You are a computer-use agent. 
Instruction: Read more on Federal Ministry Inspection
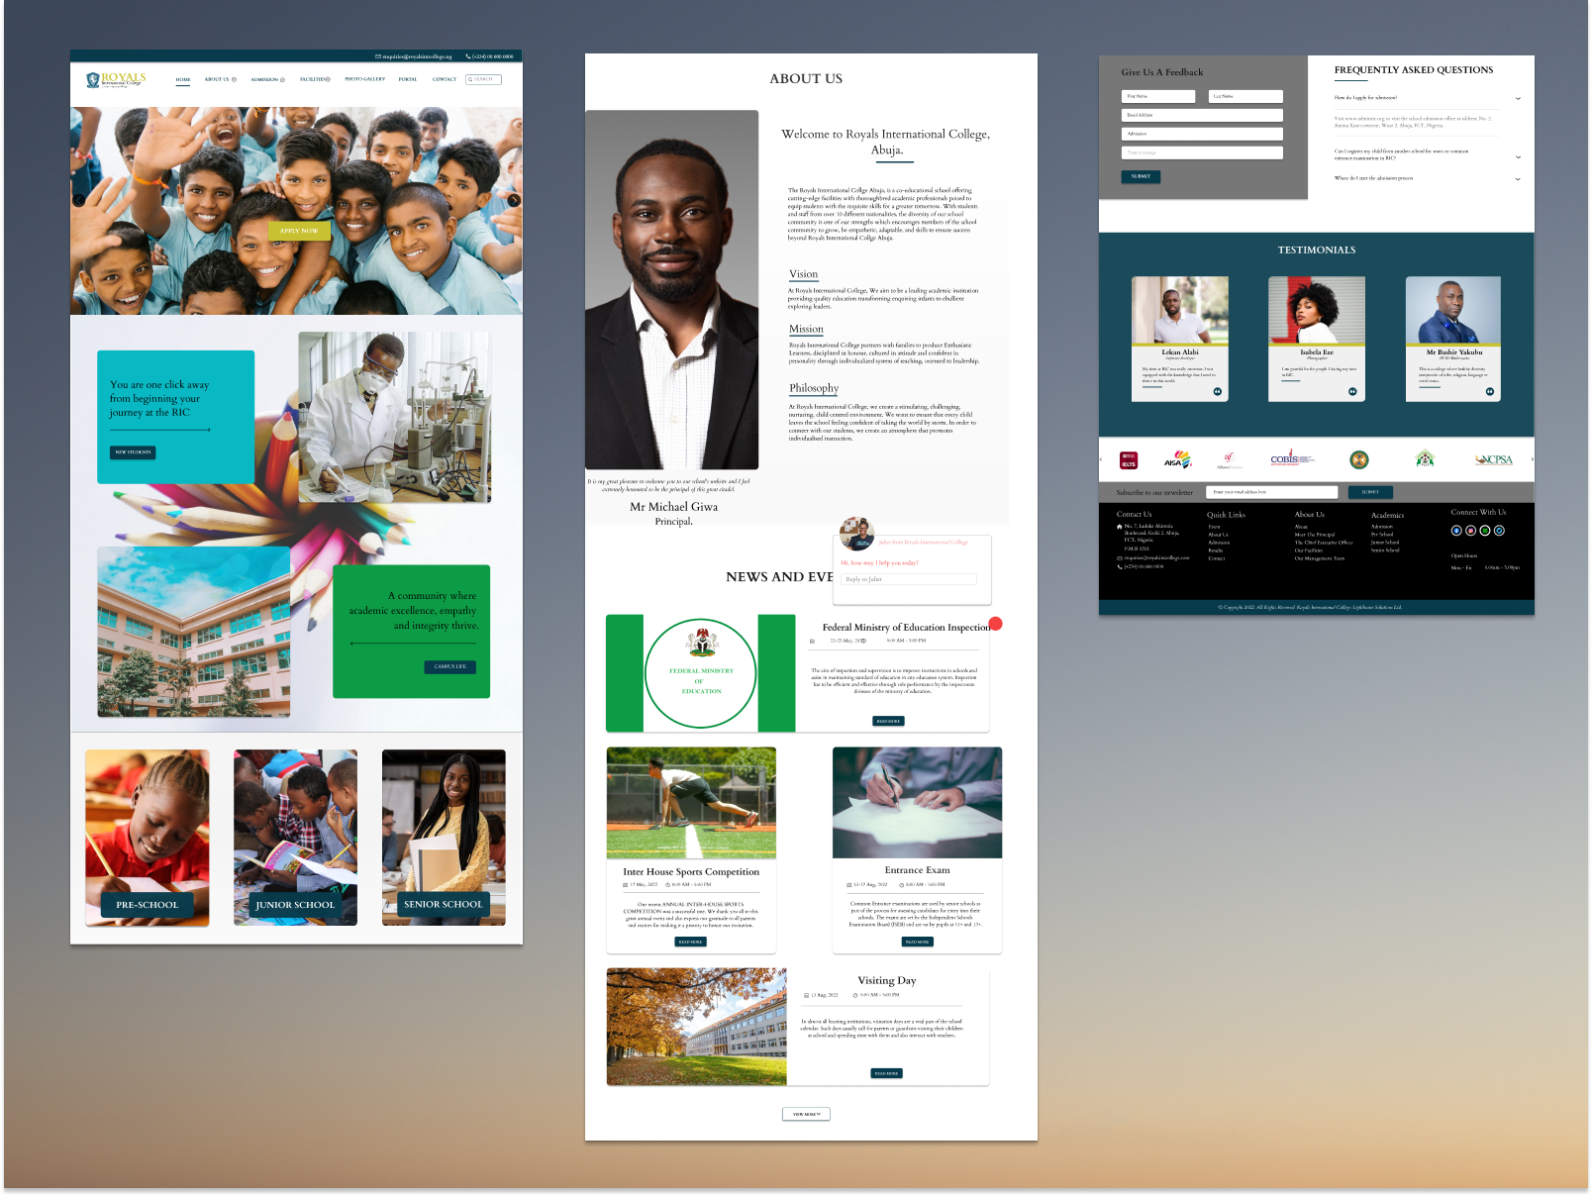click(888, 721)
